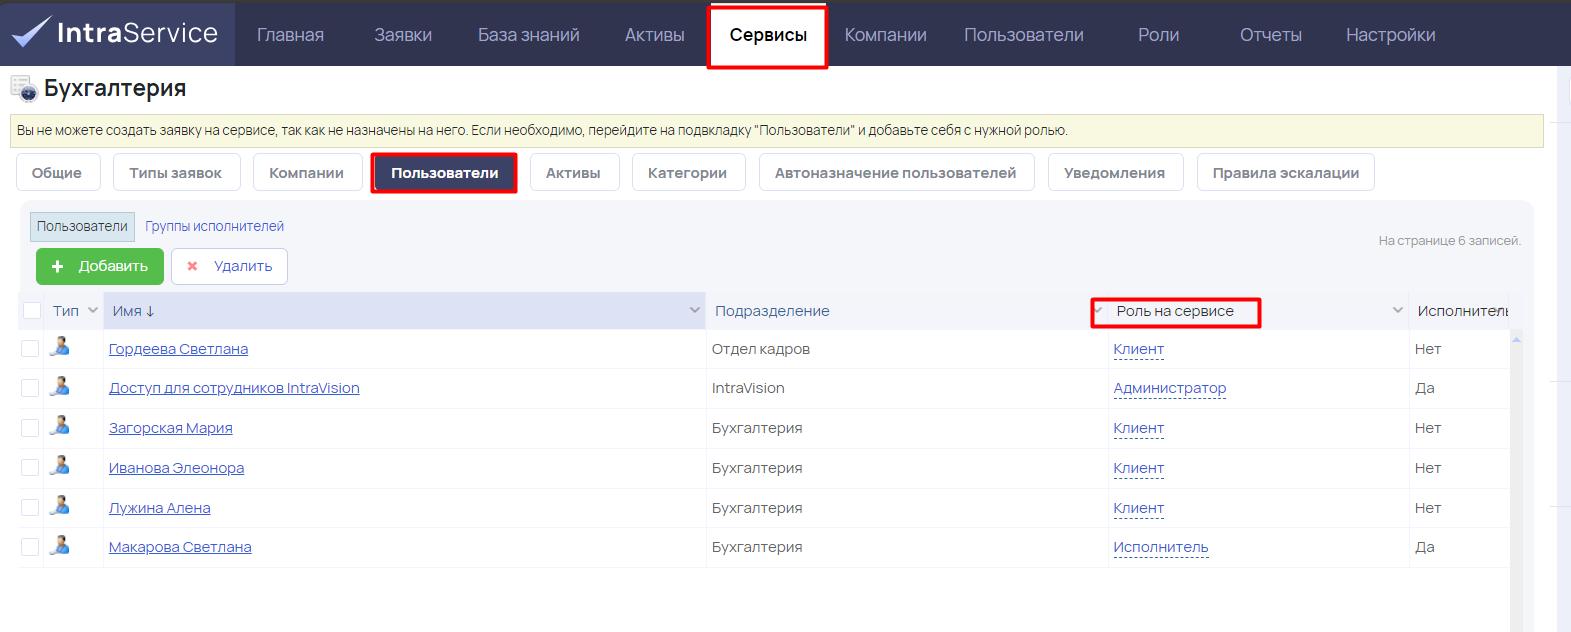The height and width of the screenshot is (632, 1571).
Task: Tick the select-all checkbox in table header
Action: pyautogui.click(x=32, y=311)
